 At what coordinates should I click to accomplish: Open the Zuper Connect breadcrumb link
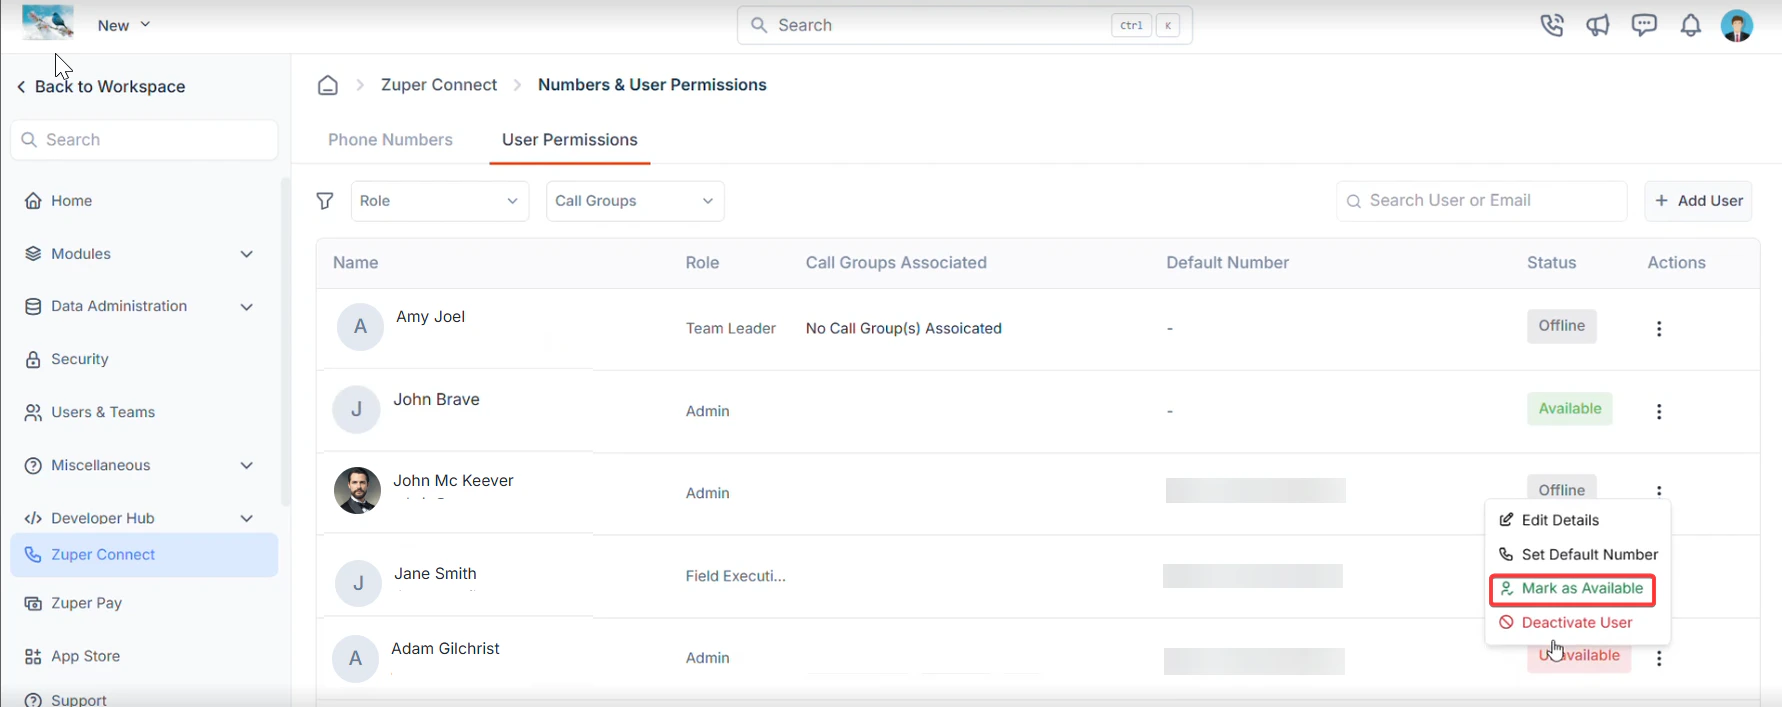coord(439,85)
